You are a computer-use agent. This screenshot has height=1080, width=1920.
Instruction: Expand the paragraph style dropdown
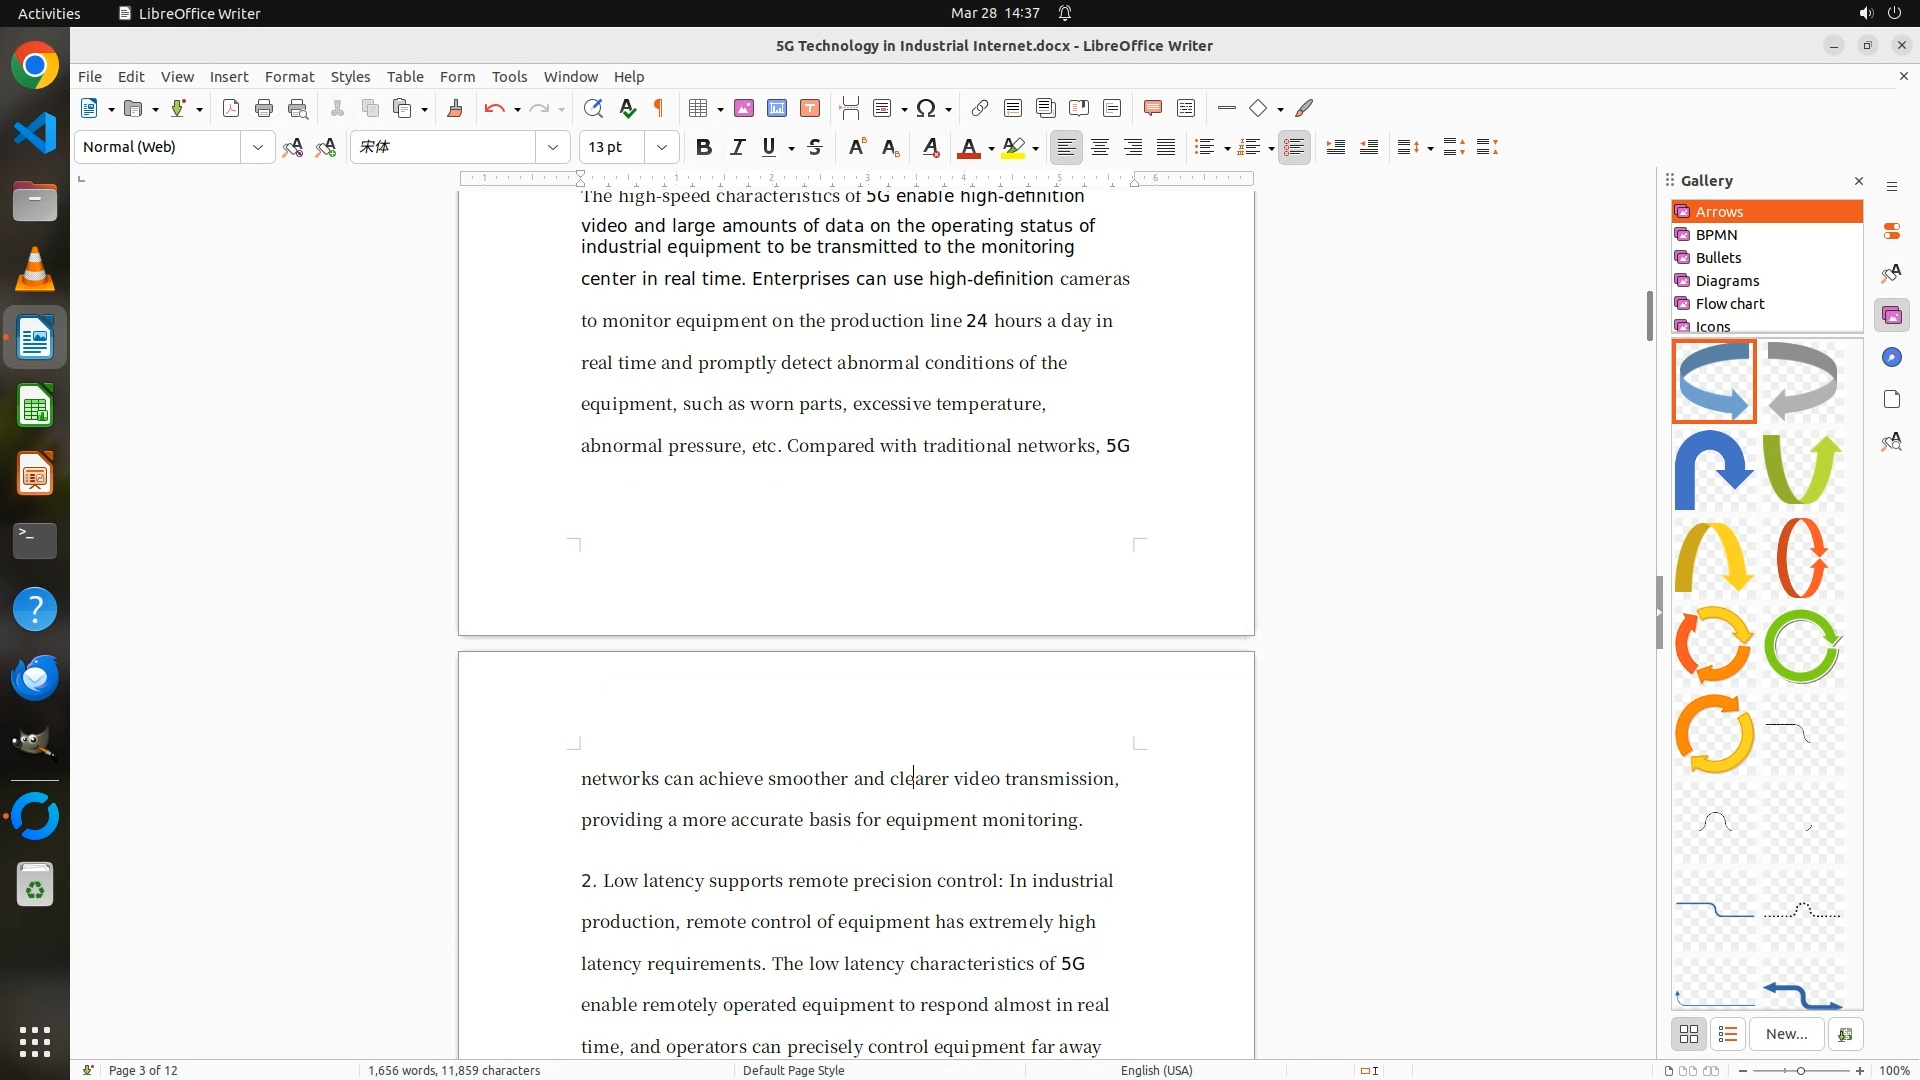(x=257, y=147)
